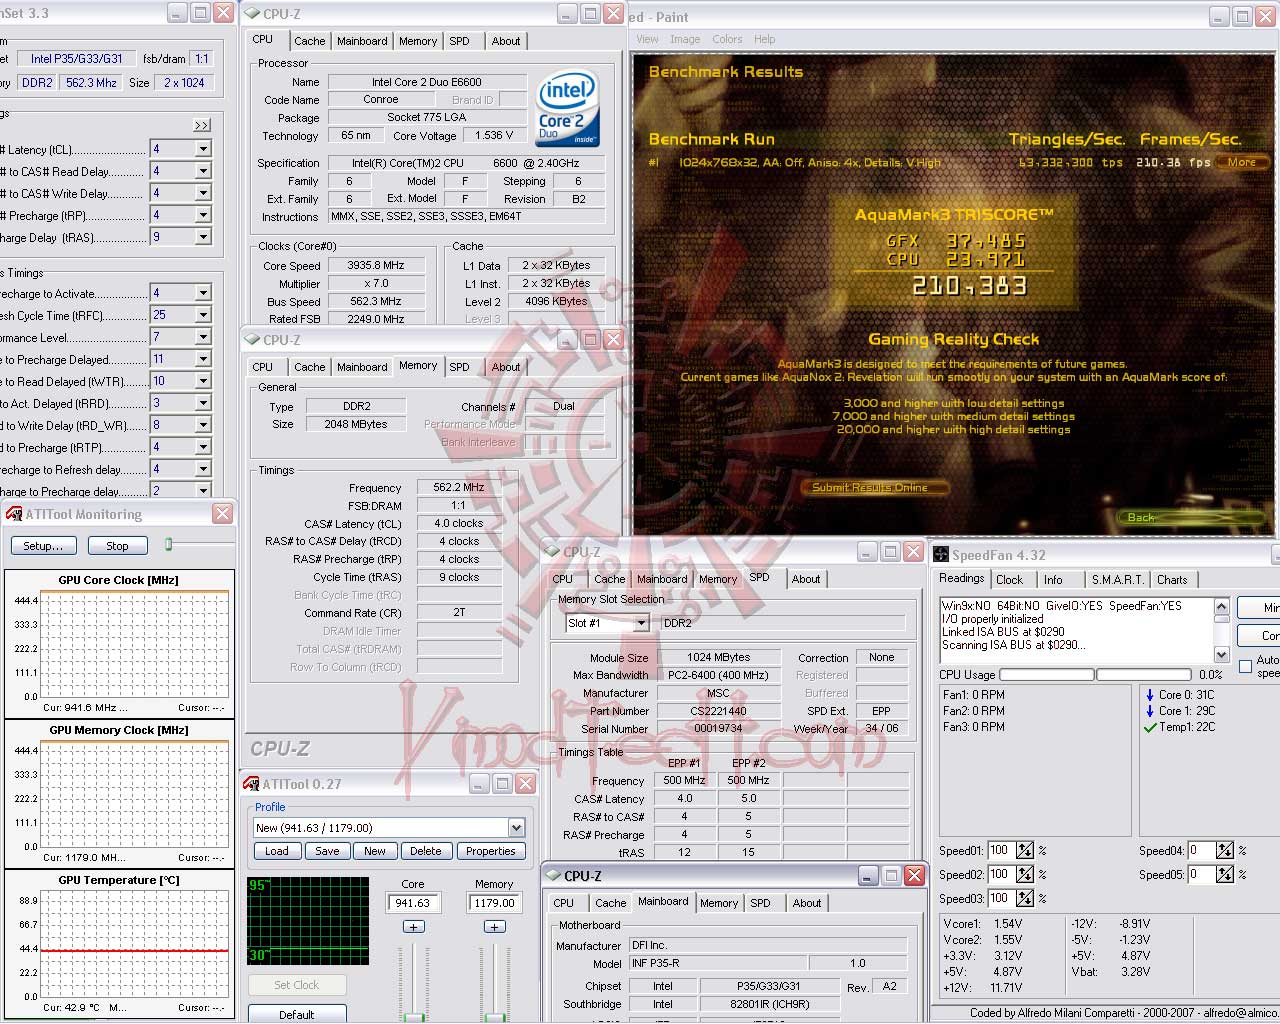Open the Precharge (tRP) dropdown in MemSet

[x=203, y=215]
